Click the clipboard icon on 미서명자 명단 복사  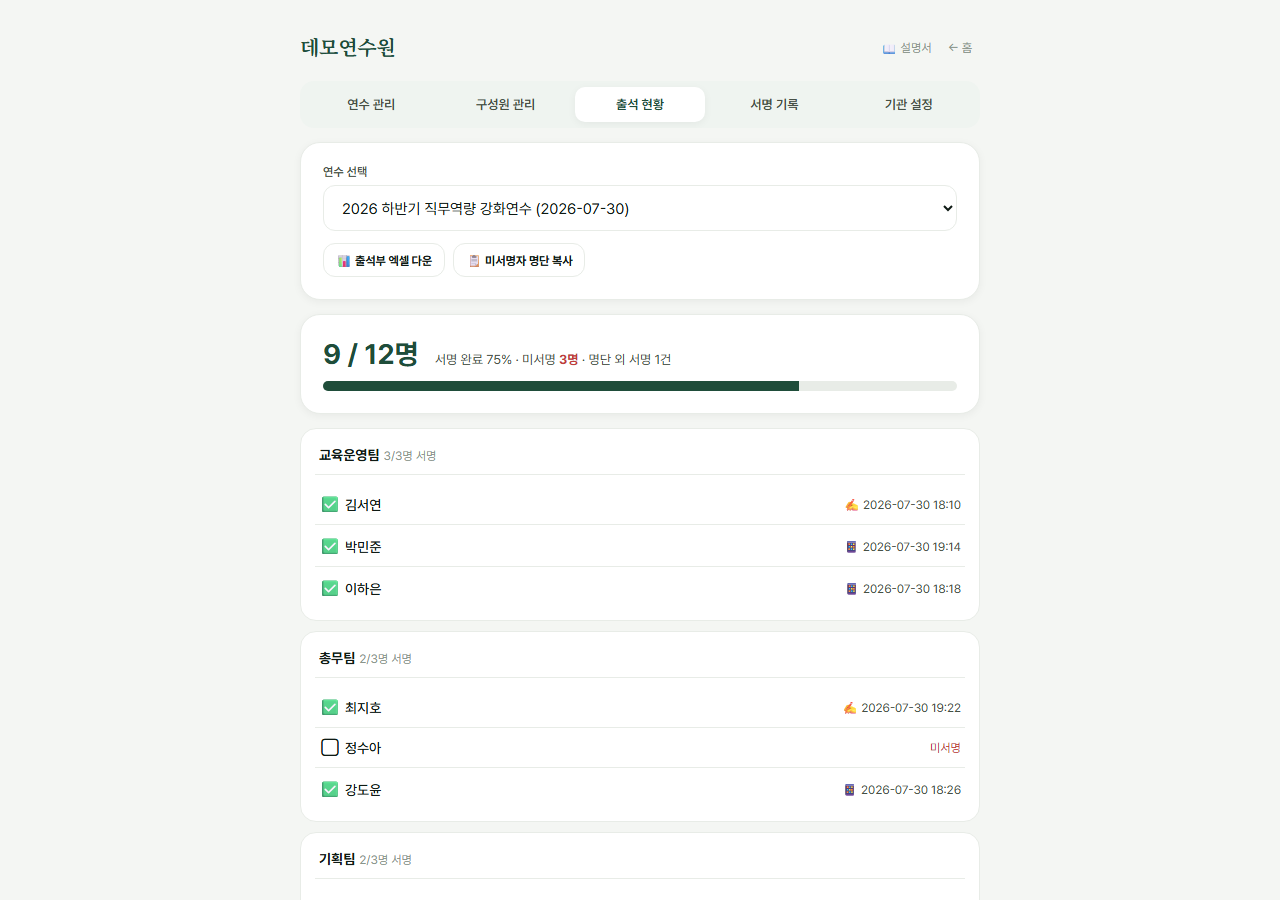(474, 261)
